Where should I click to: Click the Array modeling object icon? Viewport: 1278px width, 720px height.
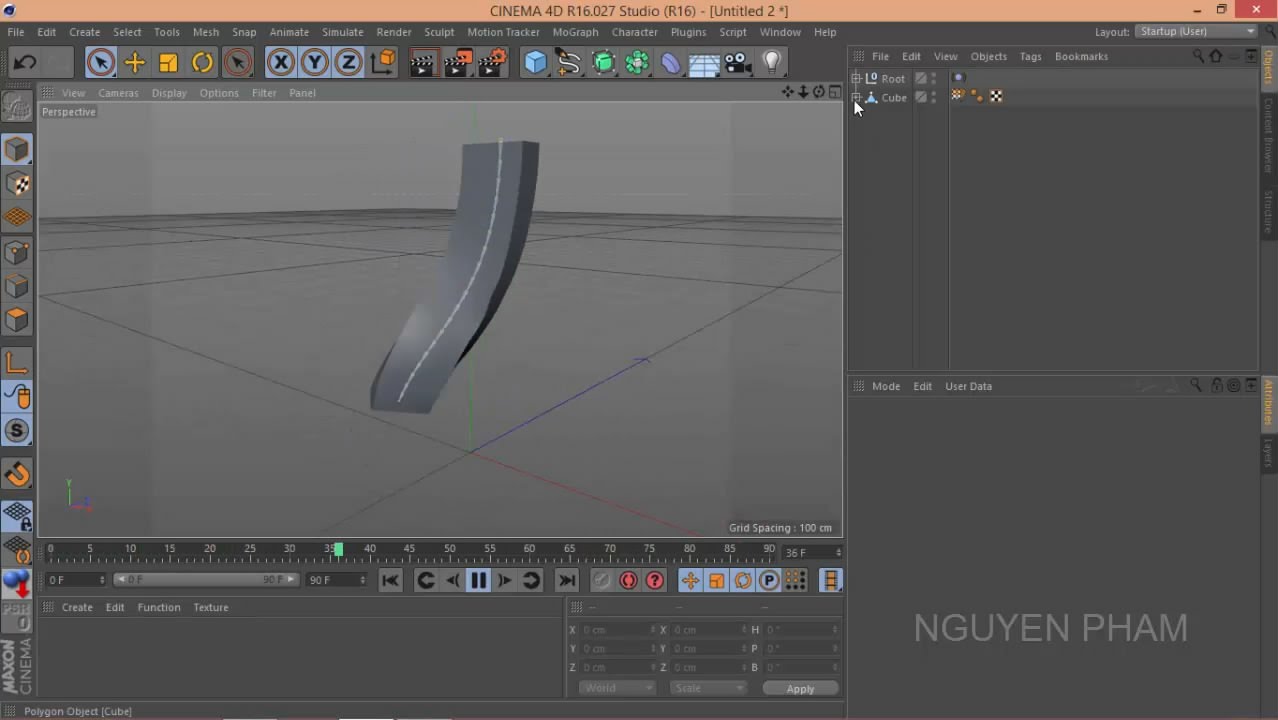(637, 63)
